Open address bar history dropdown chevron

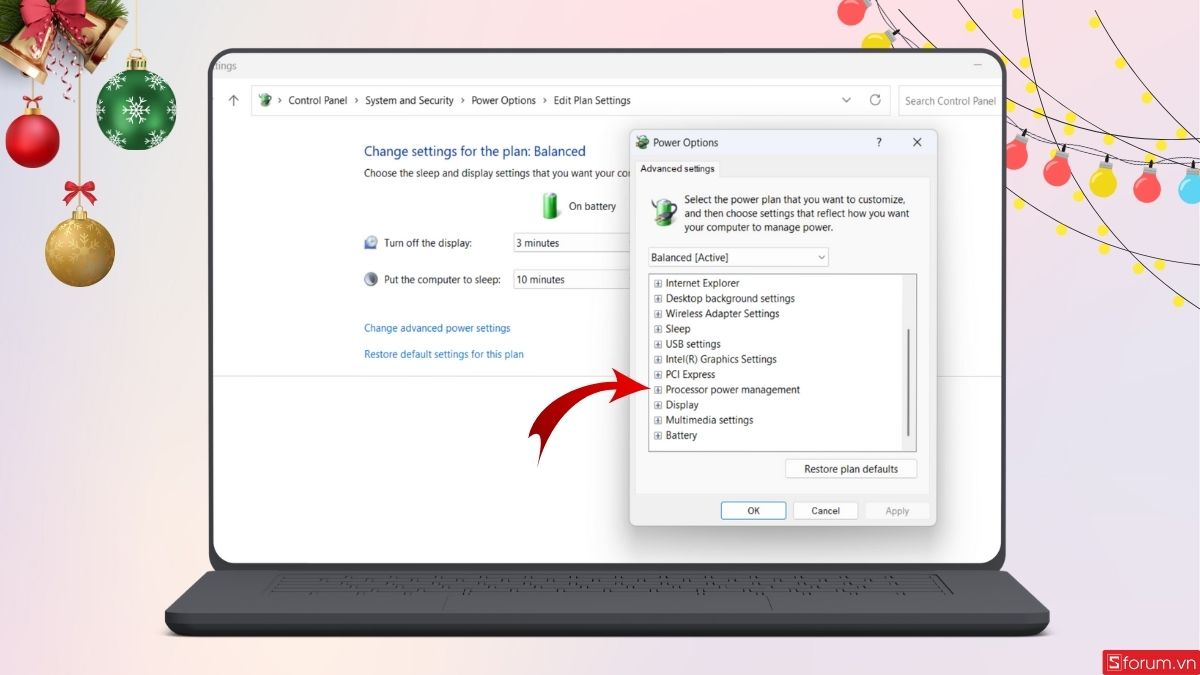(x=847, y=100)
